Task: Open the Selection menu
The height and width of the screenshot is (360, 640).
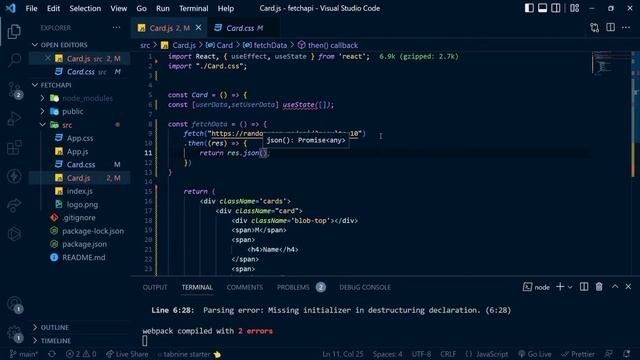Action: 85,8
